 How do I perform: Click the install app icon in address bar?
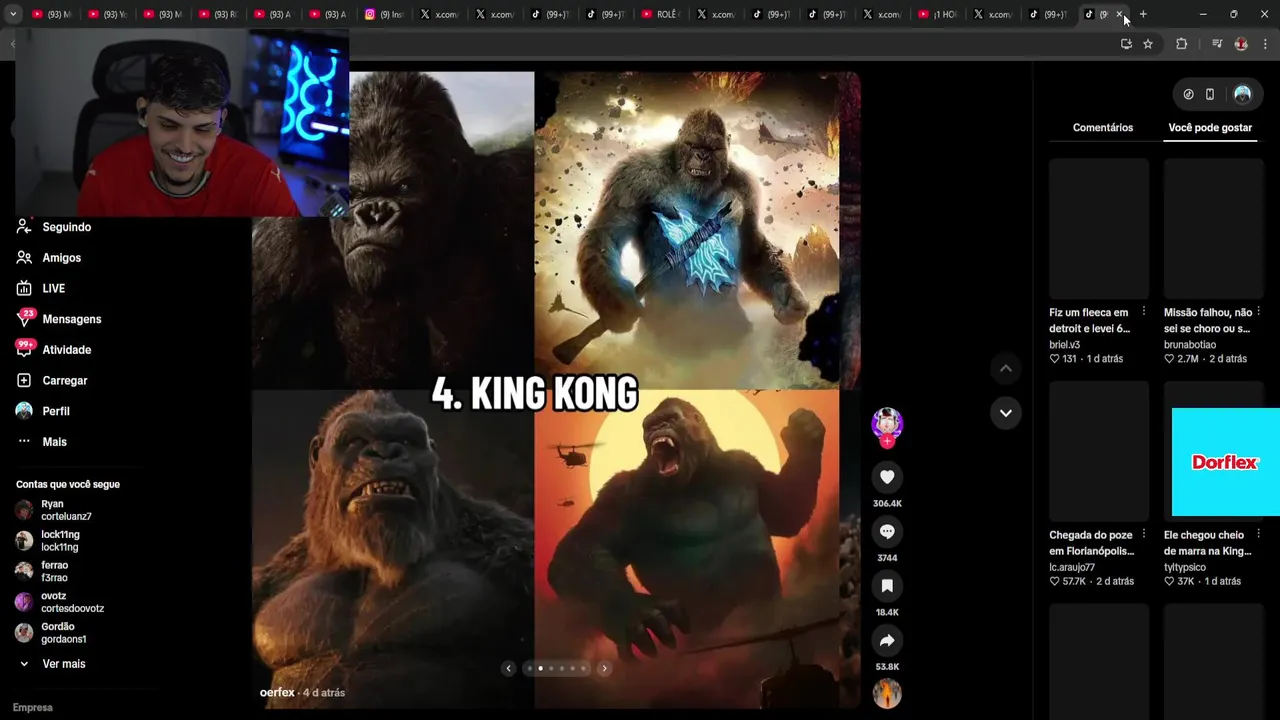[x=1126, y=44]
